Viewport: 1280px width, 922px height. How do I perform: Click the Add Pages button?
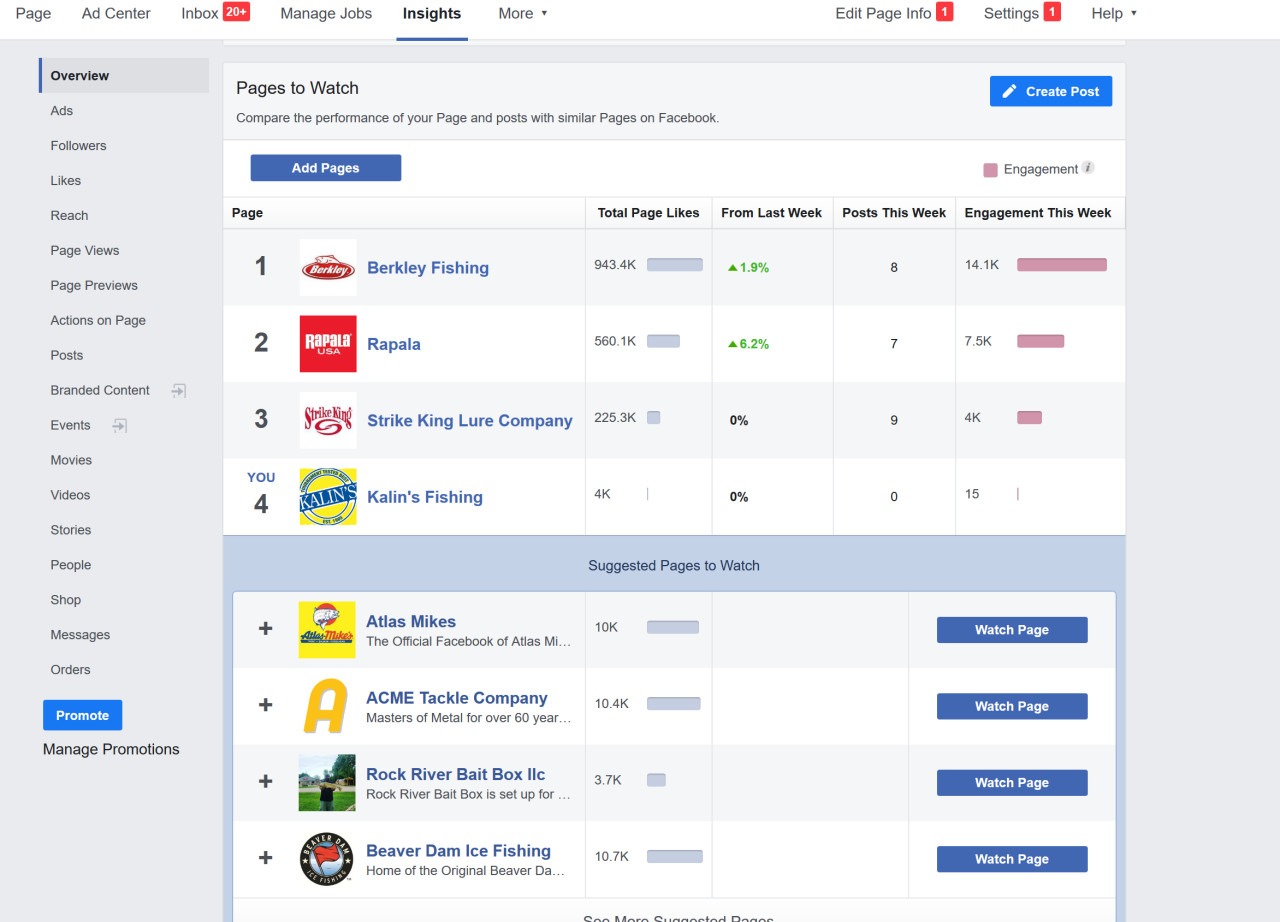pyautogui.click(x=325, y=168)
